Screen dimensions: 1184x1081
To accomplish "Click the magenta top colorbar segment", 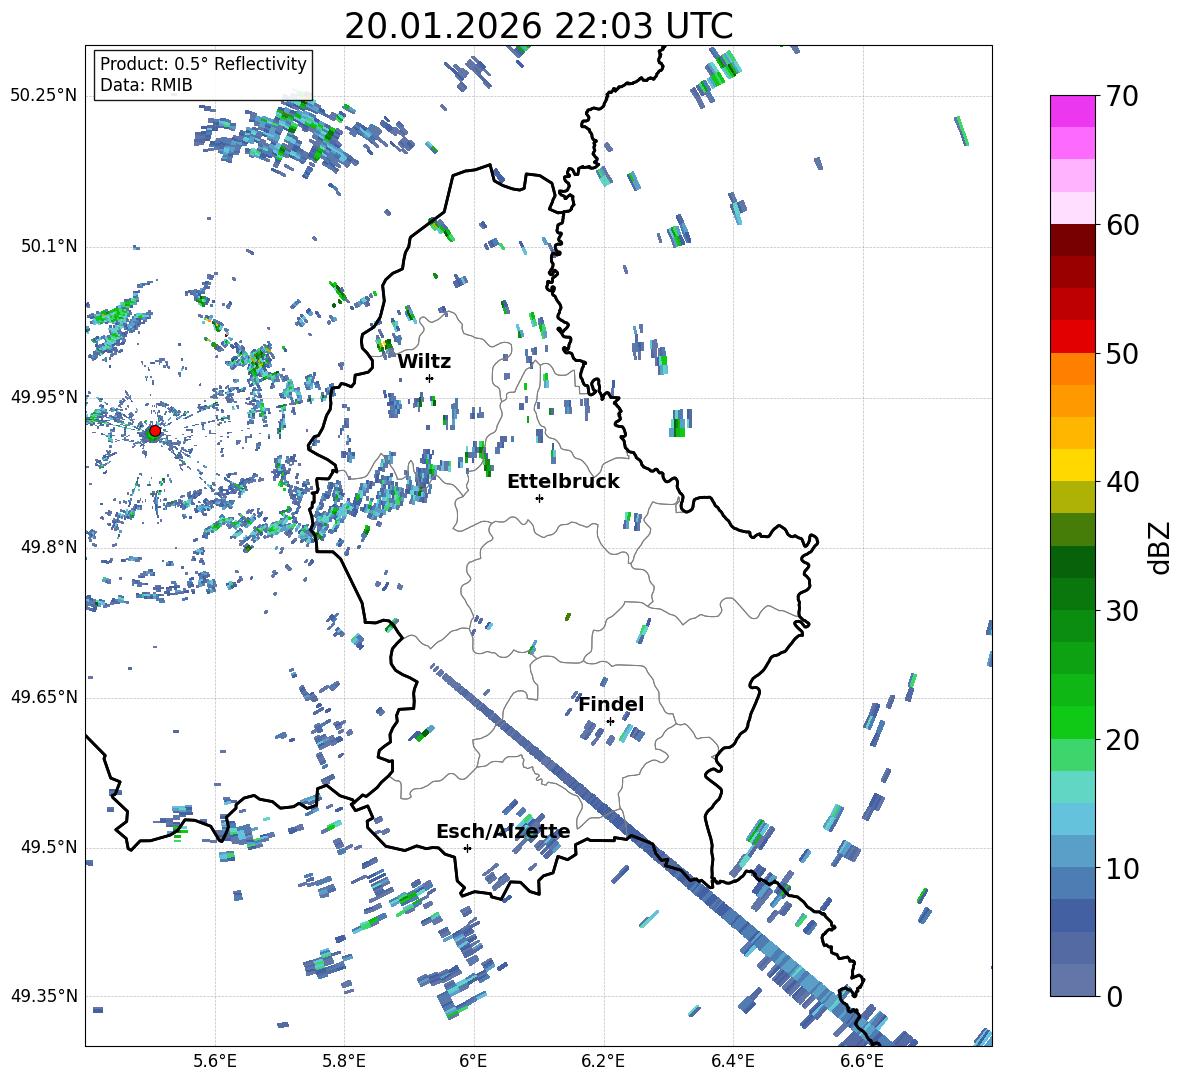I will coord(1072,111).
